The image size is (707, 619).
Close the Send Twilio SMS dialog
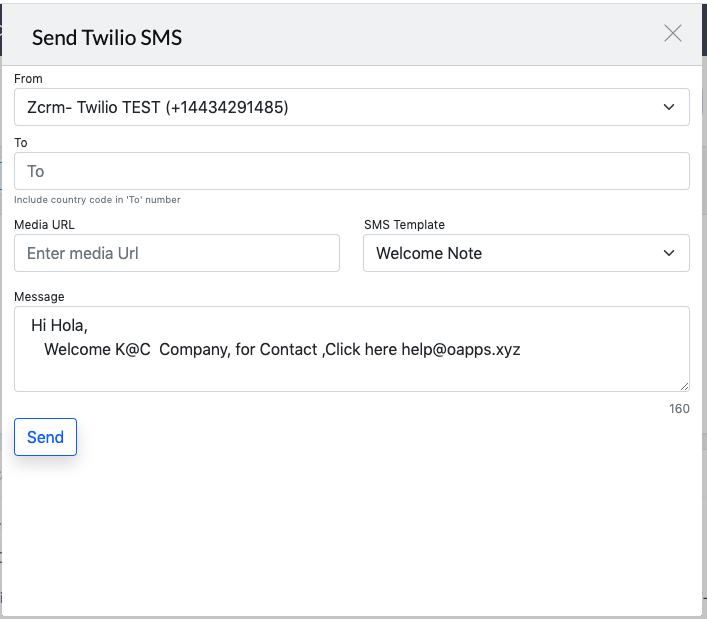[x=672, y=33]
